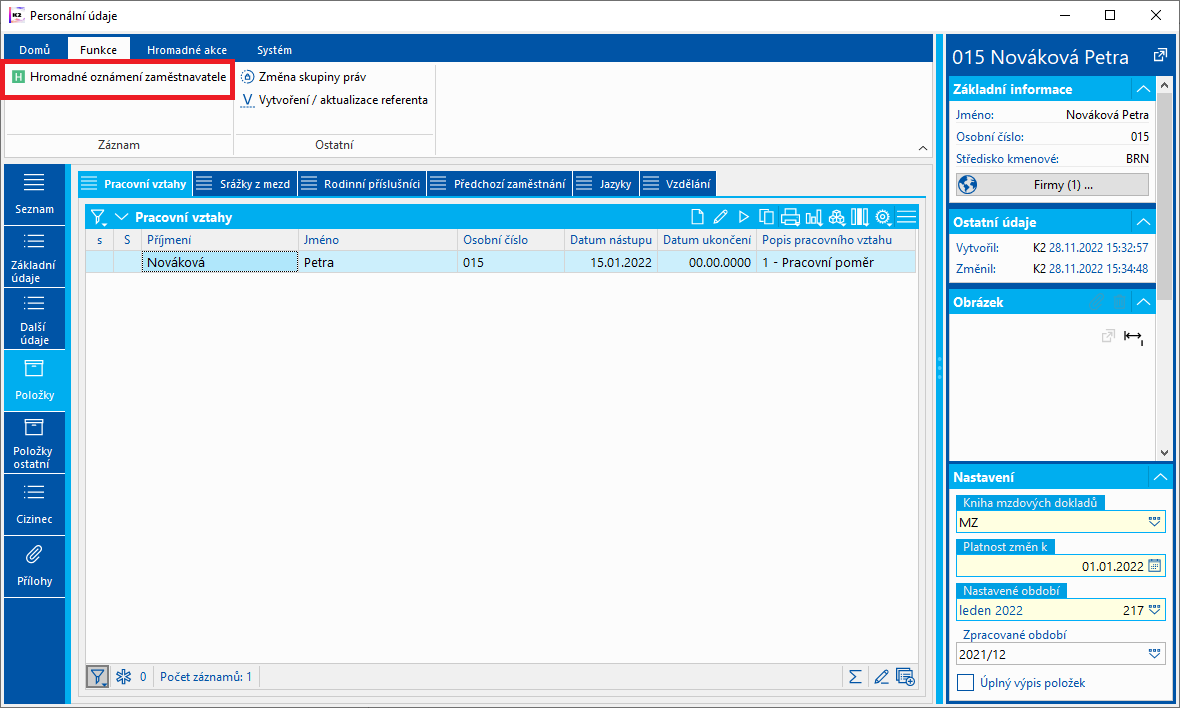Switch to Srážky z mezd tab
The width and height of the screenshot is (1180, 708).
point(245,184)
